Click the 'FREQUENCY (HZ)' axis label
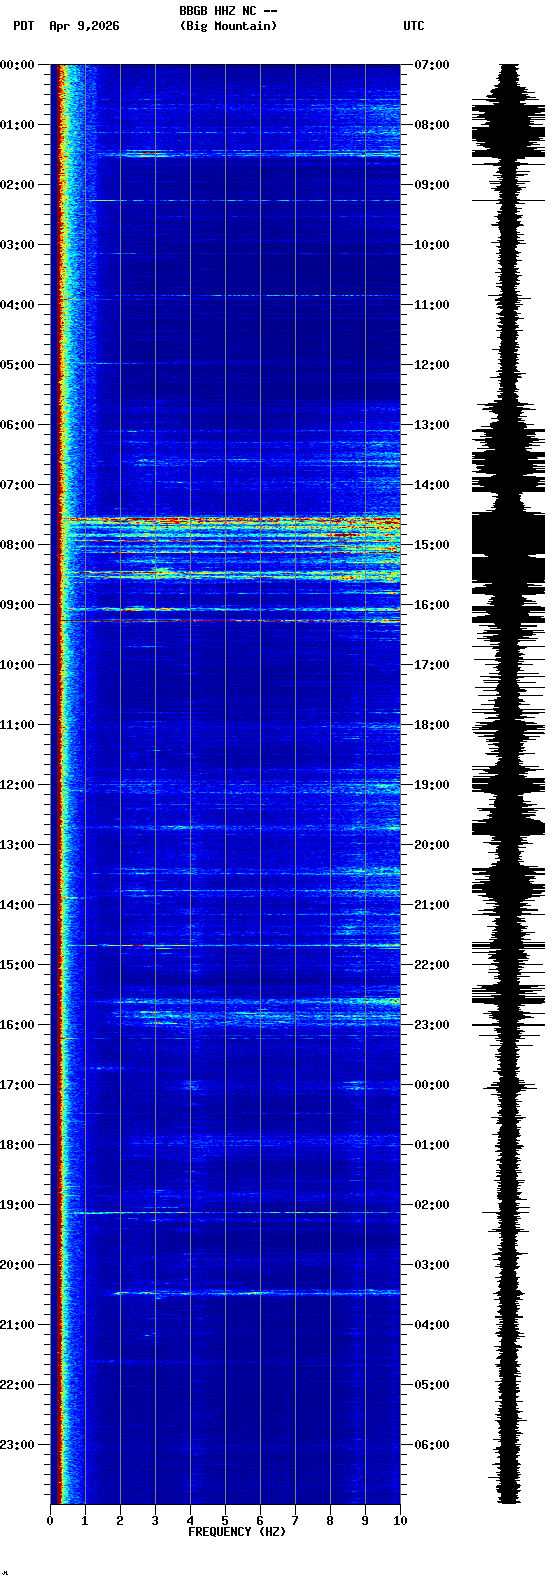552x1584 pixels. coord(237,1532)
